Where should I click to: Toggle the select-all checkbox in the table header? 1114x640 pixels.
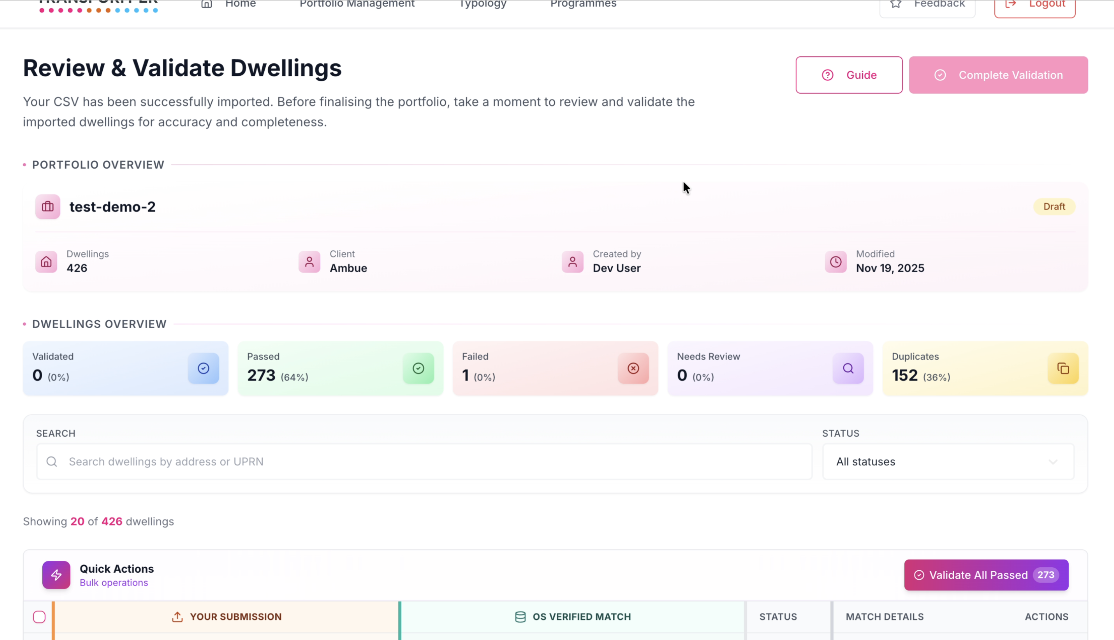(39, 617)
